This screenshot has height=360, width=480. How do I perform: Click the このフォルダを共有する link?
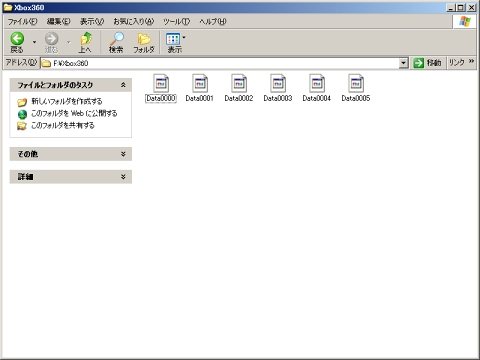pyautogui.click(x=63, y=126)
